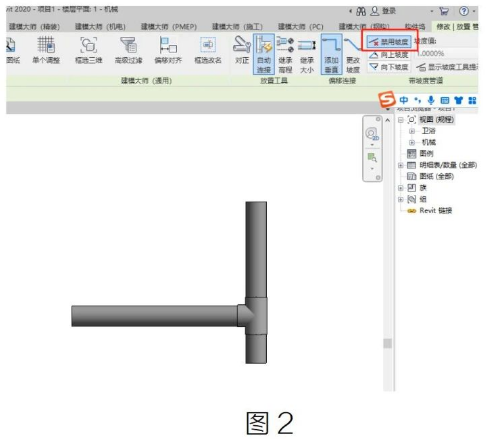Viewport: 487px width, 446px height.
Task: Click the slope value 1.0000% field
Action: (447, 53)
